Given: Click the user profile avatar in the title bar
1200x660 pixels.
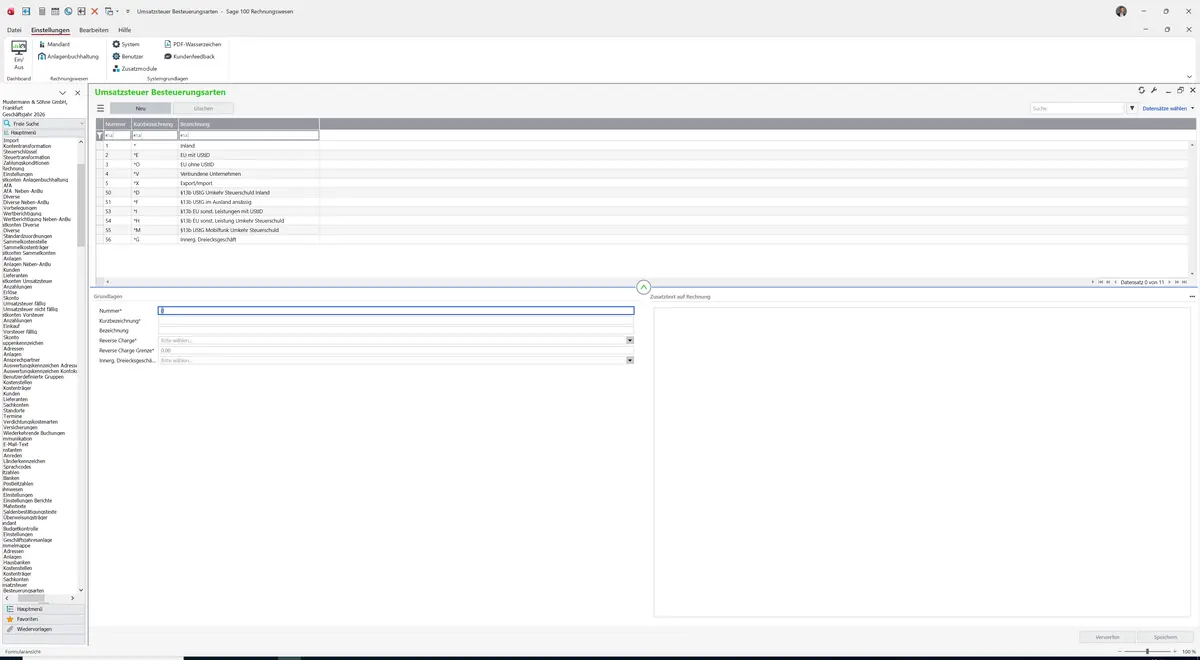Looking at the screenshot, I should click(1121, 11).
